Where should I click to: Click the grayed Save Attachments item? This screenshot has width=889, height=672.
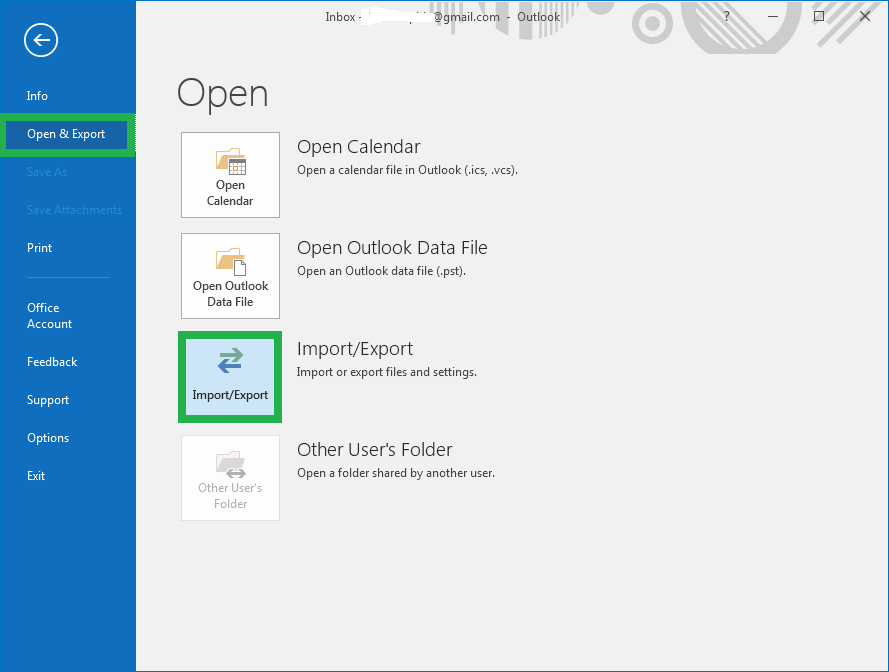click(74, 210)
